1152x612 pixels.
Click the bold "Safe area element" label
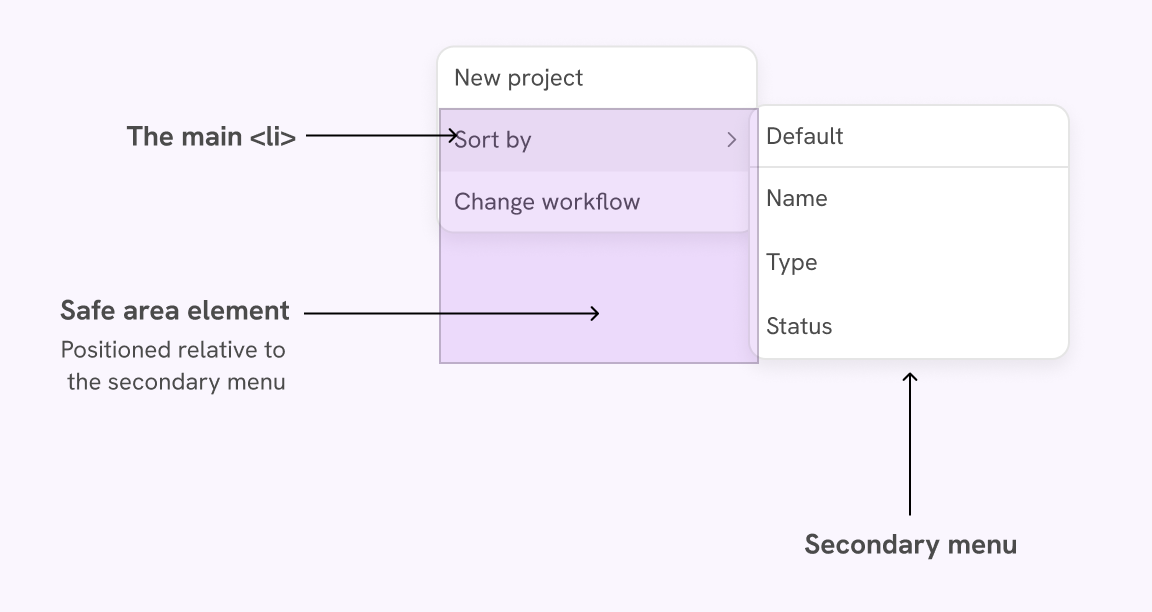[x=175, y=311]
